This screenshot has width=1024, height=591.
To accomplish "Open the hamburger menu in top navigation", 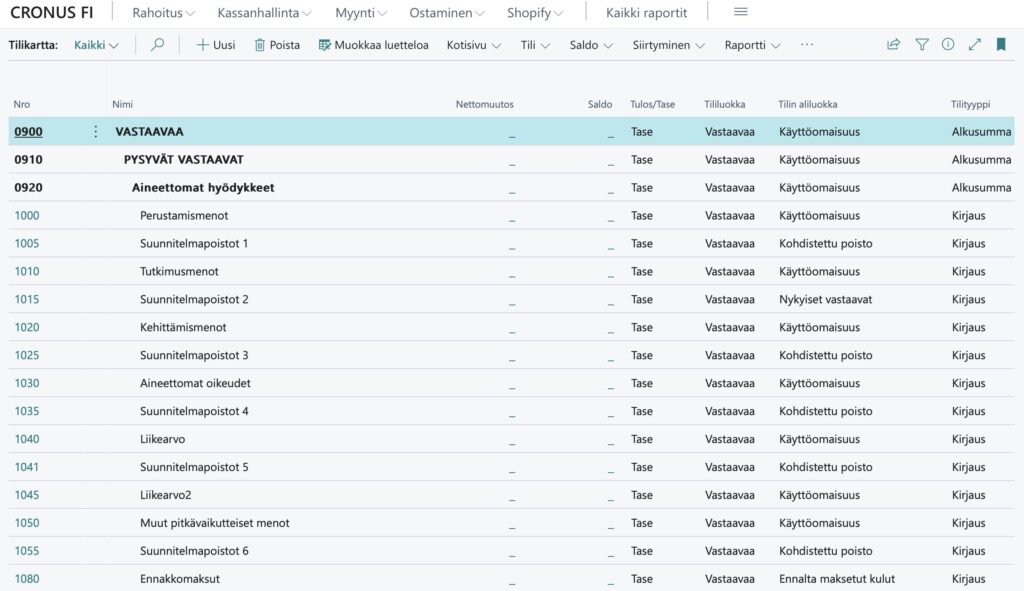I will pyautogui.click(x=740, y=13).
